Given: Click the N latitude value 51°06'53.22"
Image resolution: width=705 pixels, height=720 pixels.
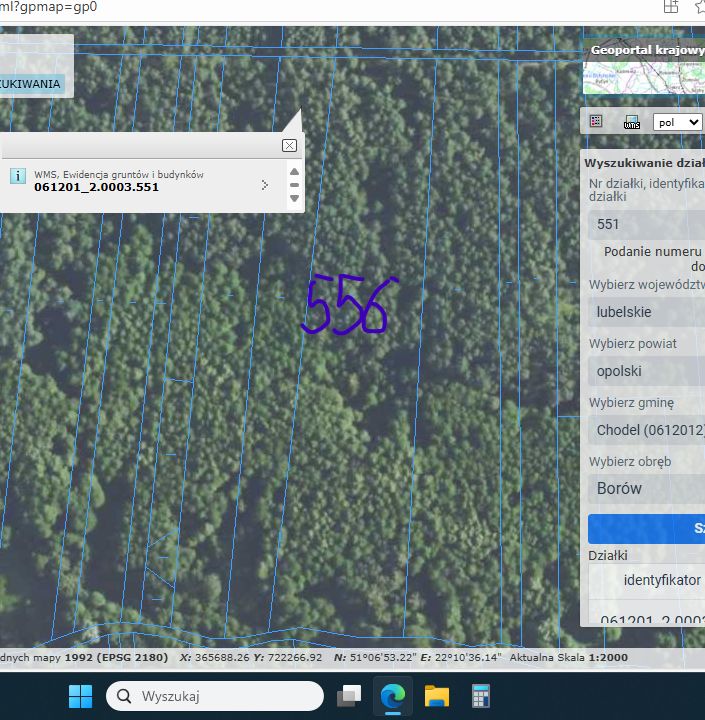Looking at the screenshot, I should coord(383,657).
